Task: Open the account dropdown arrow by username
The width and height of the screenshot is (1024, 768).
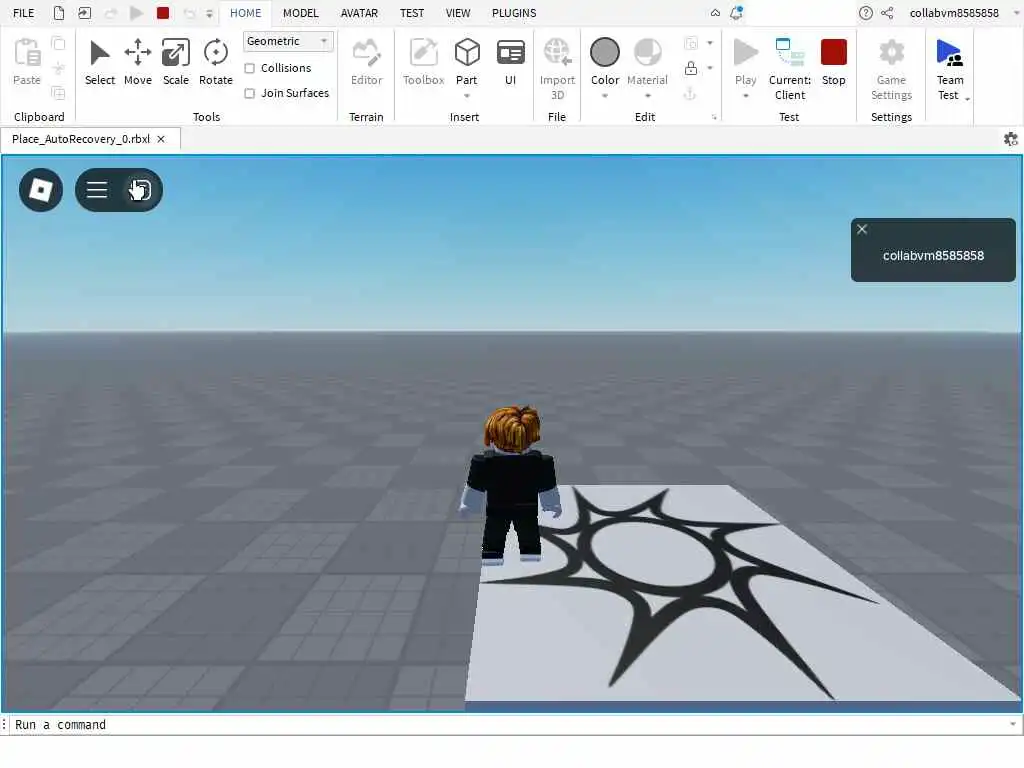Action: click(1016, 13)
